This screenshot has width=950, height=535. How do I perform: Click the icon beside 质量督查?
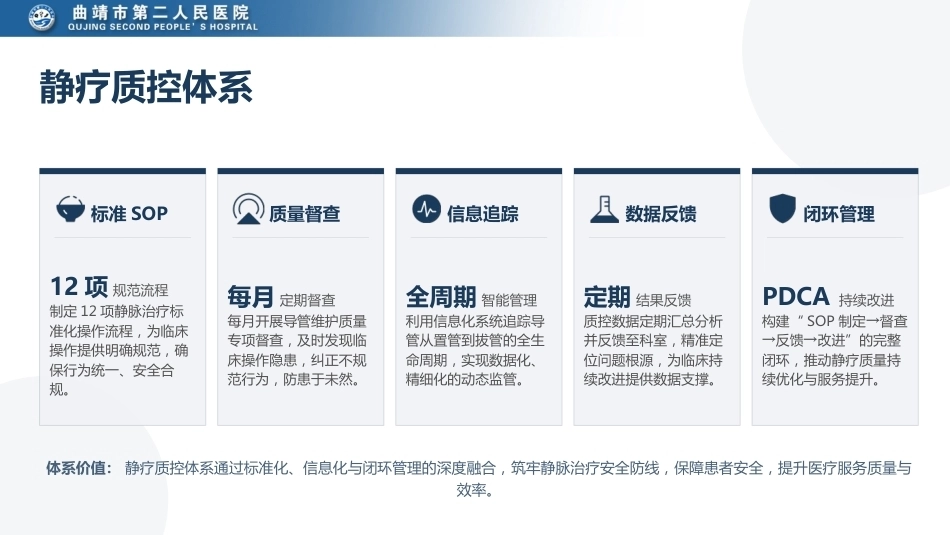[x=248, y=208]
